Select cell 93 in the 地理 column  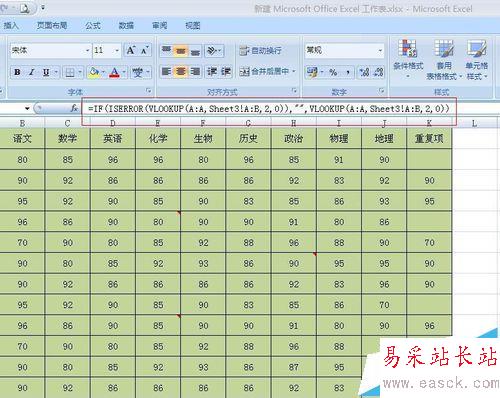[x=384, y=201]
